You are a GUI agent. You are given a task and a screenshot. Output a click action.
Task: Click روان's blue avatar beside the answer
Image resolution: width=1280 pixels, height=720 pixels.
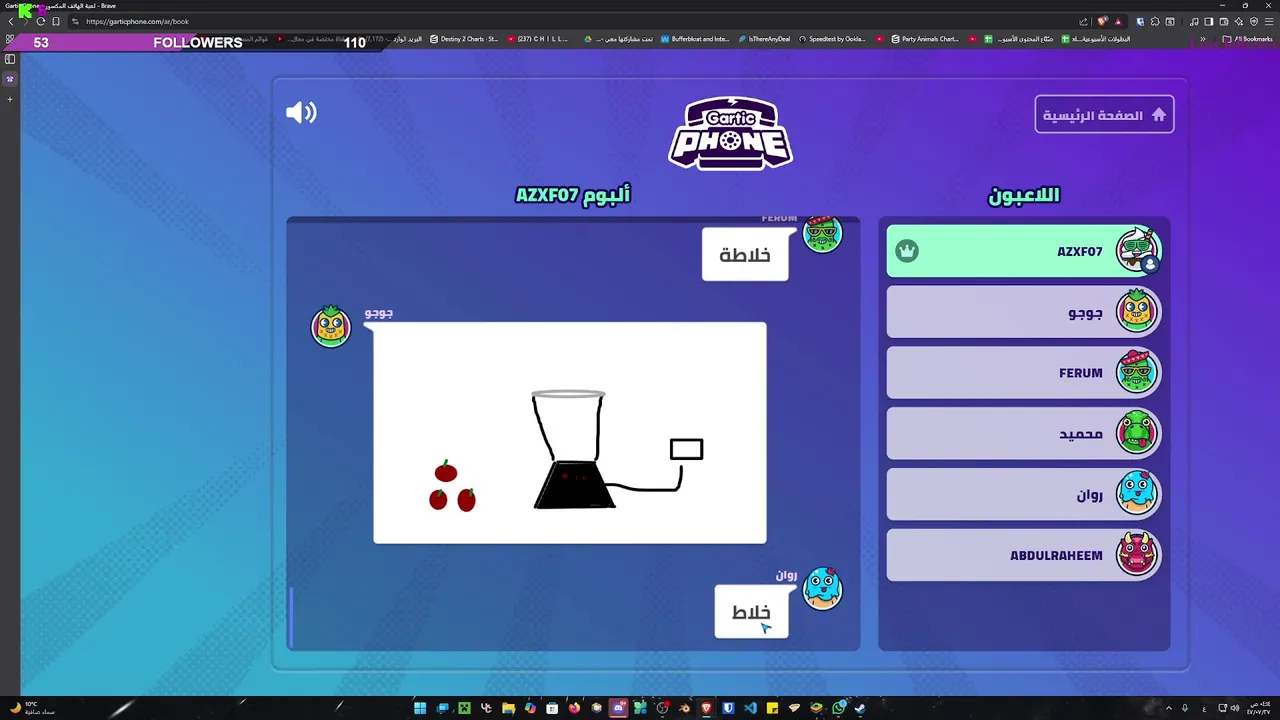tap(823, 589)
